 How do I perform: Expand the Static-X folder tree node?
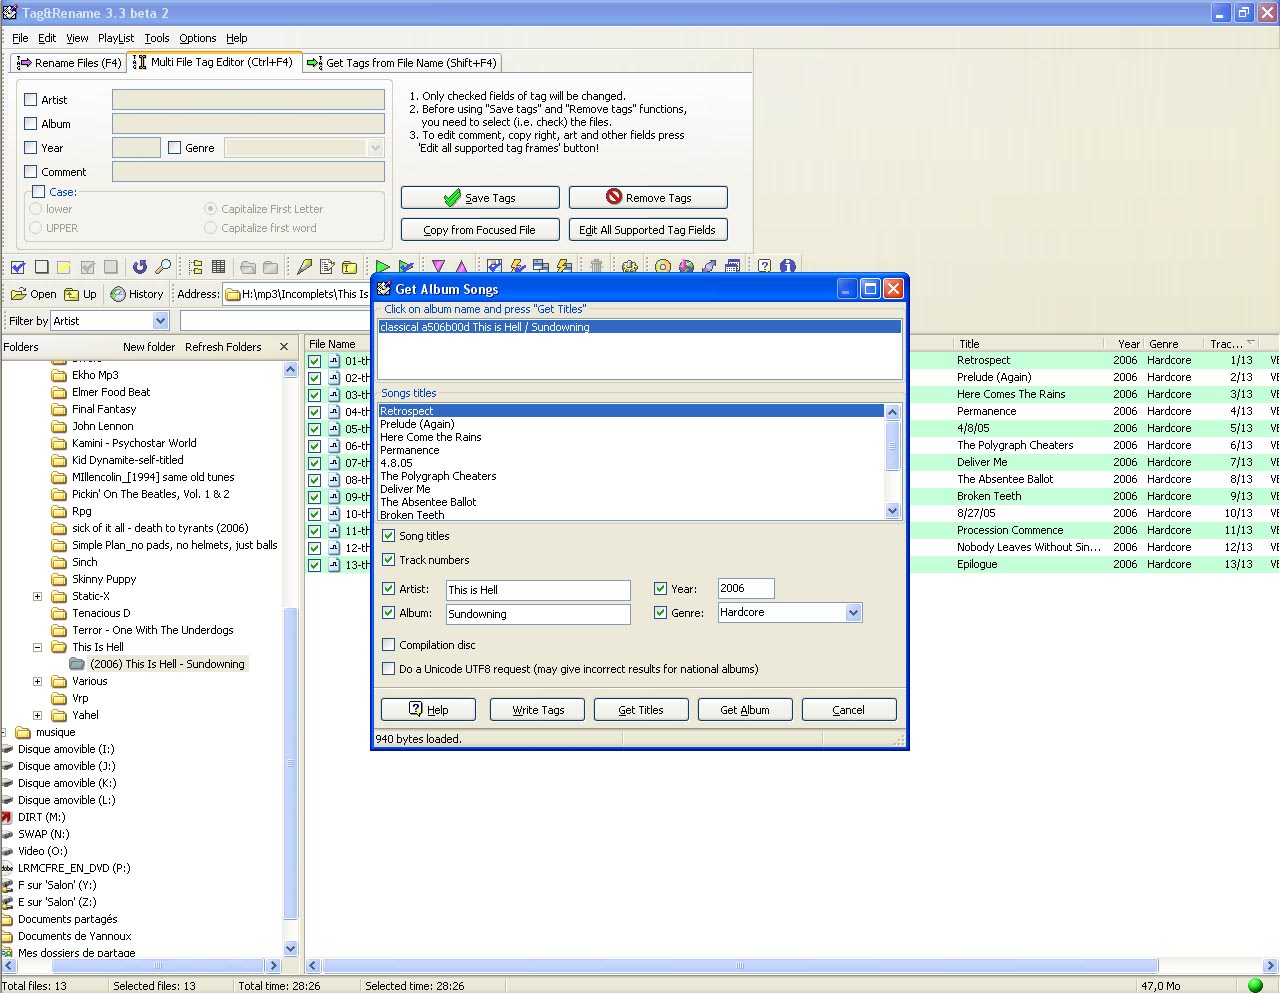point(38,596)
